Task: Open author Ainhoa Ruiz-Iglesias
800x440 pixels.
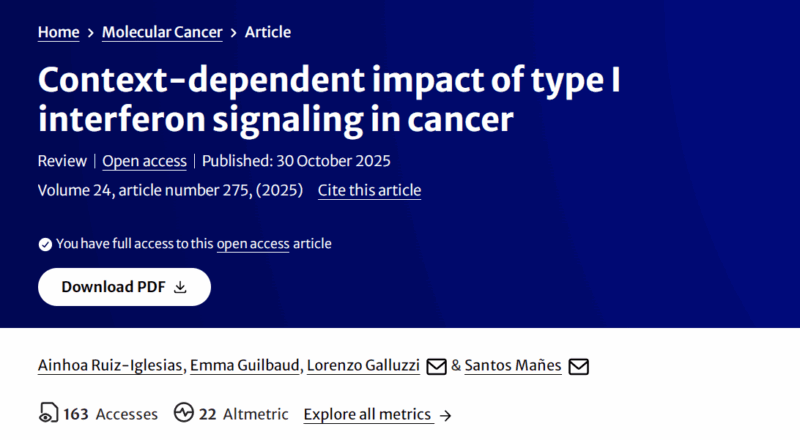Action: click(x=110, y=366)
